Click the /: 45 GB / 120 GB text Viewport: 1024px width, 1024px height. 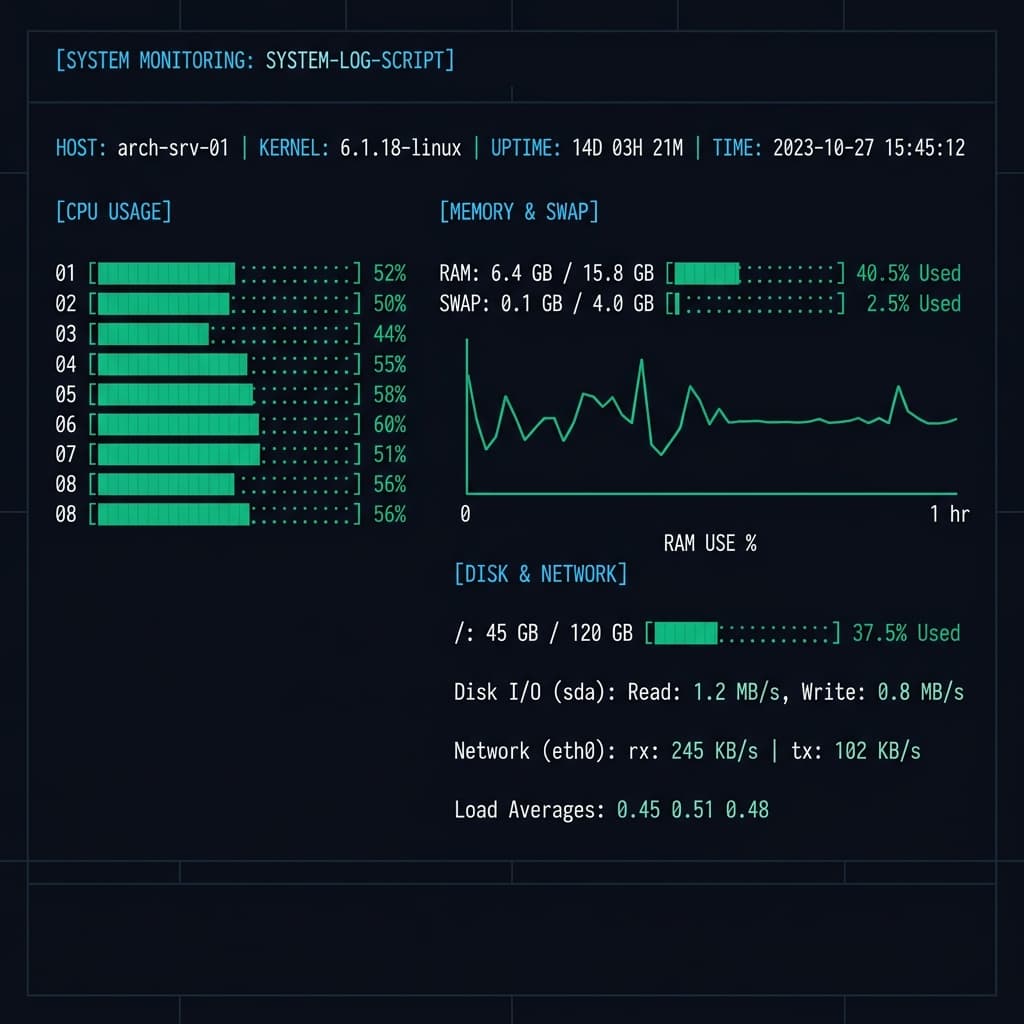543,633
